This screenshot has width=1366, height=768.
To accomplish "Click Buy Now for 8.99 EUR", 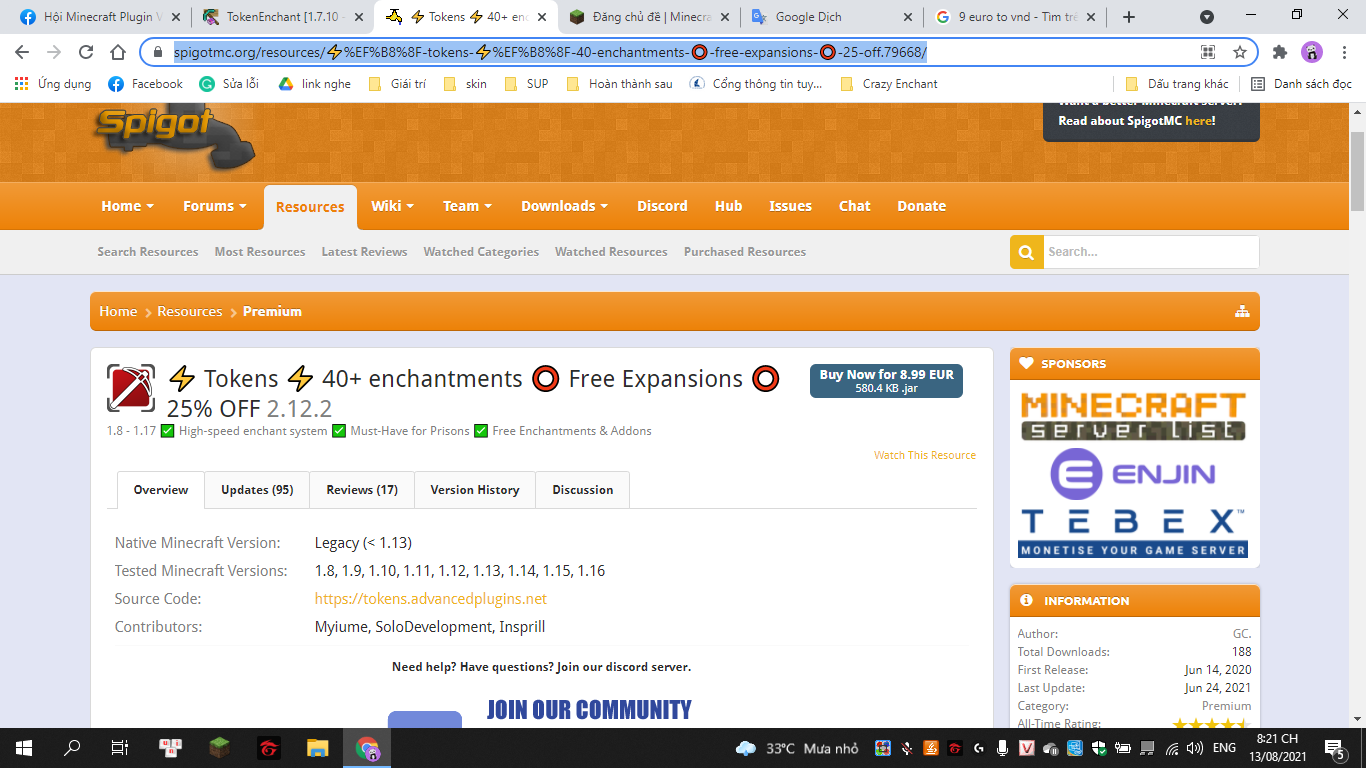I will click(886, 381).
